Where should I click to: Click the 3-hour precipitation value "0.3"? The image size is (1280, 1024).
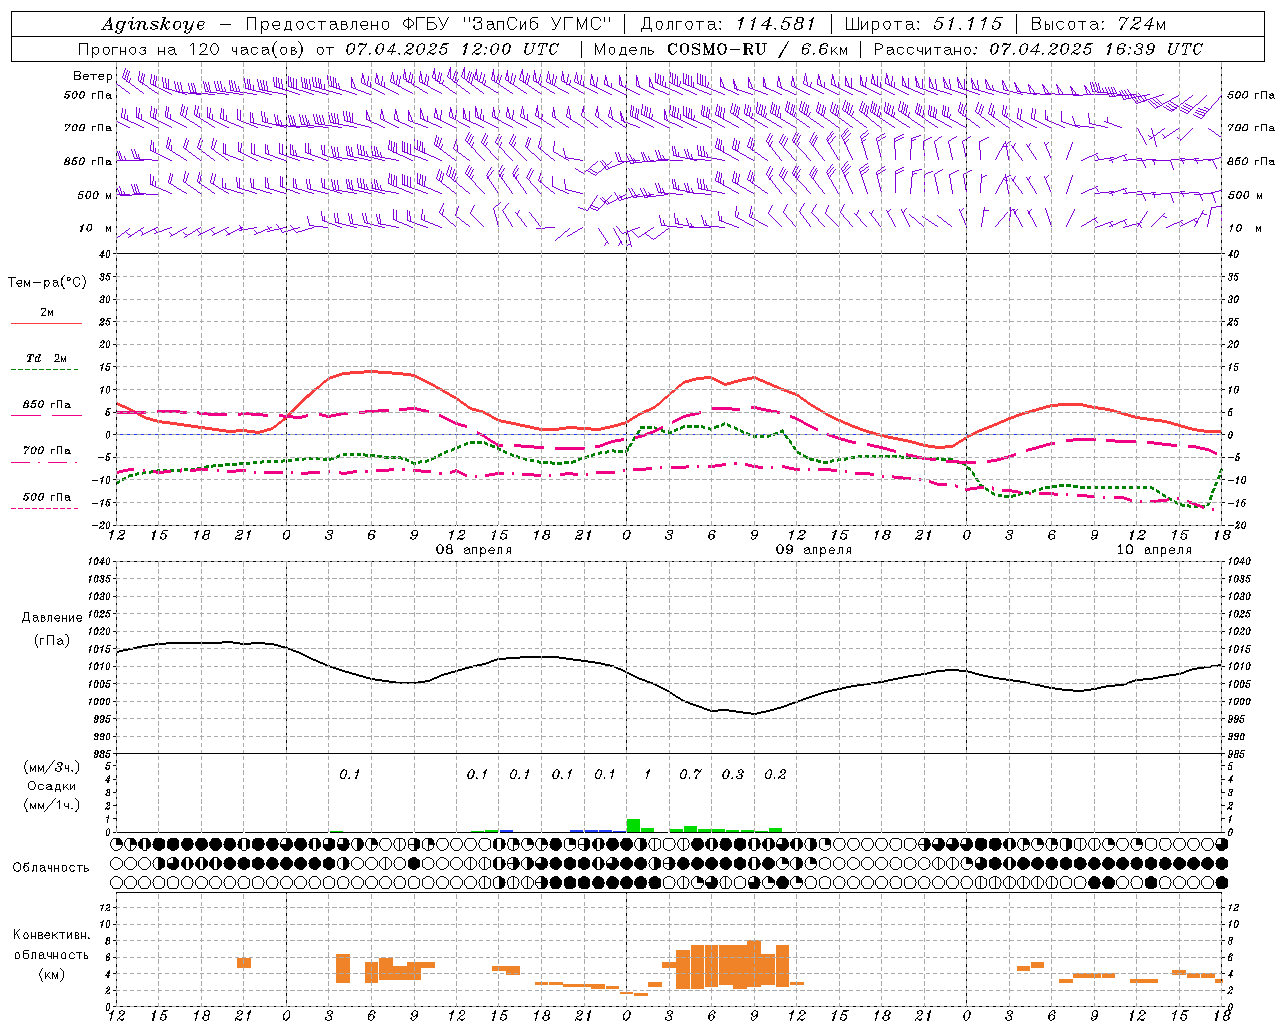click(x=733, y=774)
